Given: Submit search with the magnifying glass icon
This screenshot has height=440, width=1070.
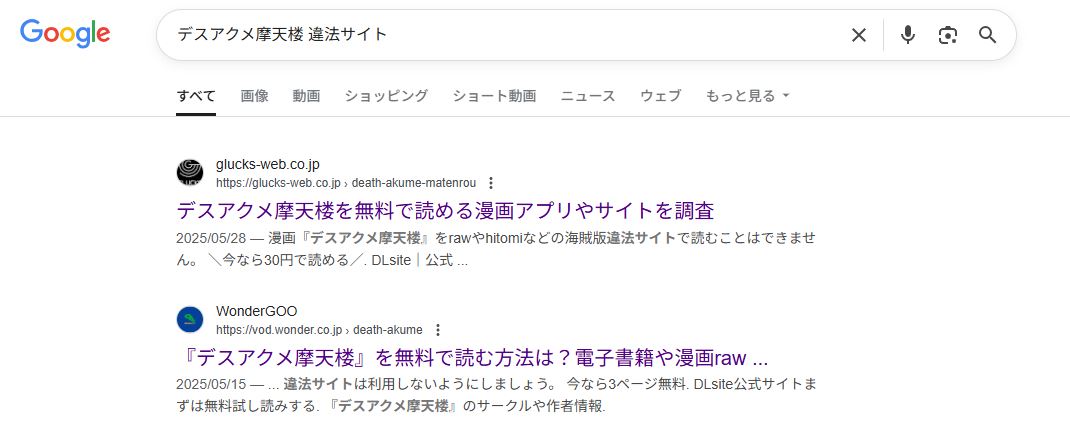Looking at the screenshot, I should click(x=987, y=35).
